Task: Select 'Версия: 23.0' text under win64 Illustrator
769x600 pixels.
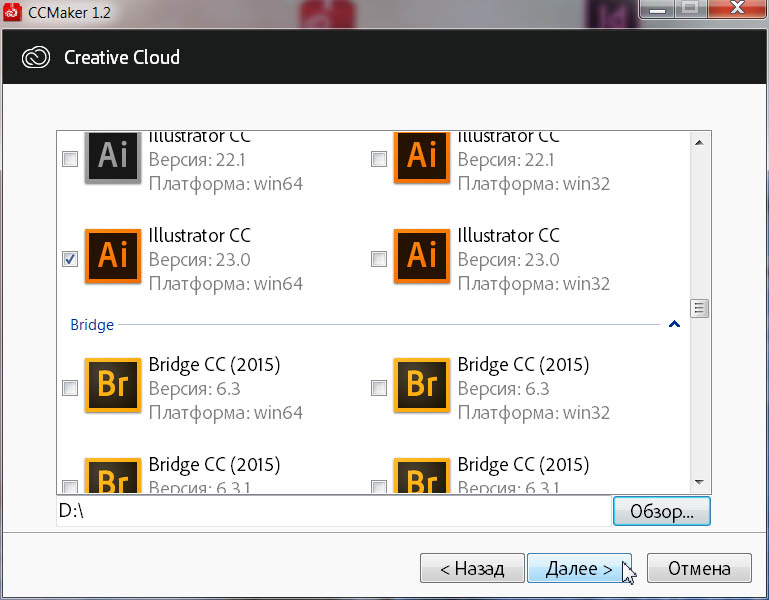Action: pyautogui.click(x=200, y=260)
